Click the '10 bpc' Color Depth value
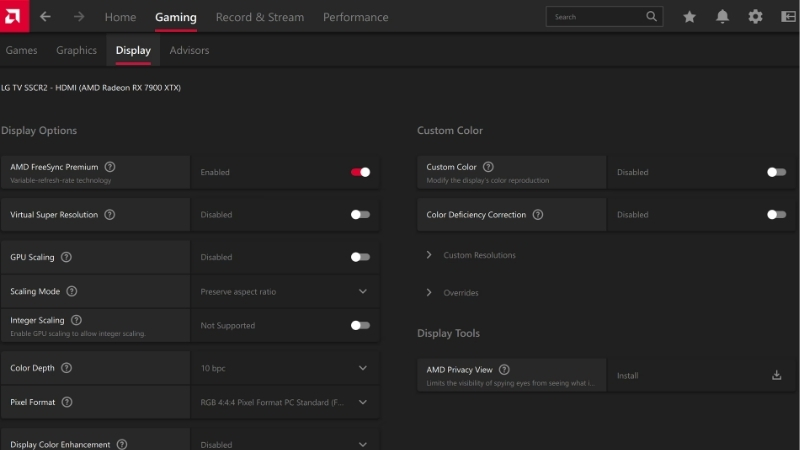The image size is (800, 450). click(213, 368)
